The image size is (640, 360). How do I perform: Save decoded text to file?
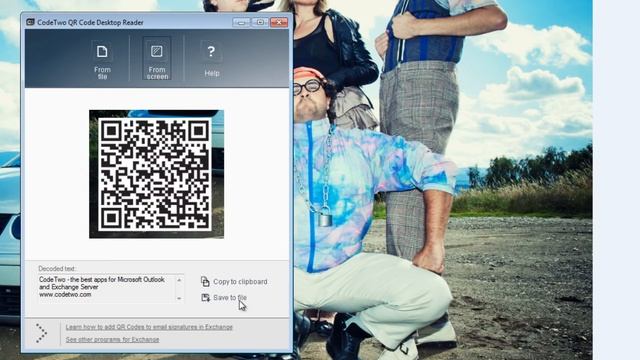(224, 298)
